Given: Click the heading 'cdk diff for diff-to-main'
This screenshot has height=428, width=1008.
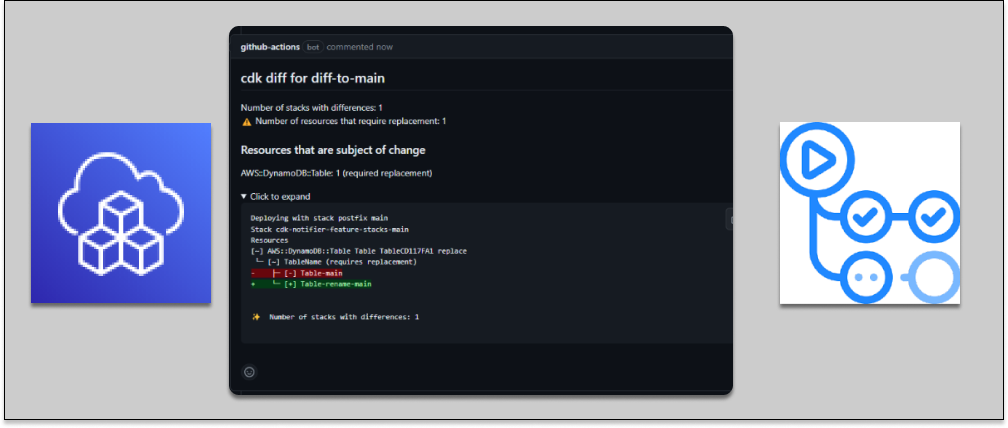Looking at the screenshot, I should [313, 78].
